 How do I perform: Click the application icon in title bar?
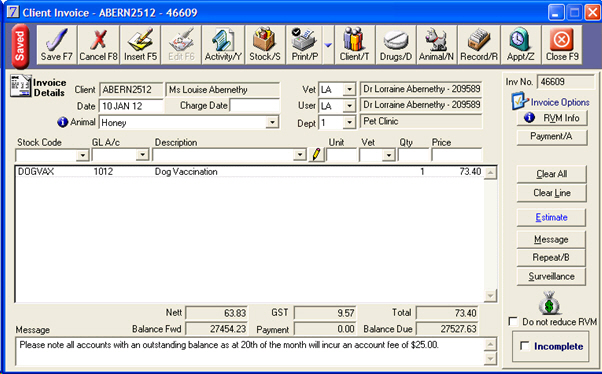click(13, 12)
